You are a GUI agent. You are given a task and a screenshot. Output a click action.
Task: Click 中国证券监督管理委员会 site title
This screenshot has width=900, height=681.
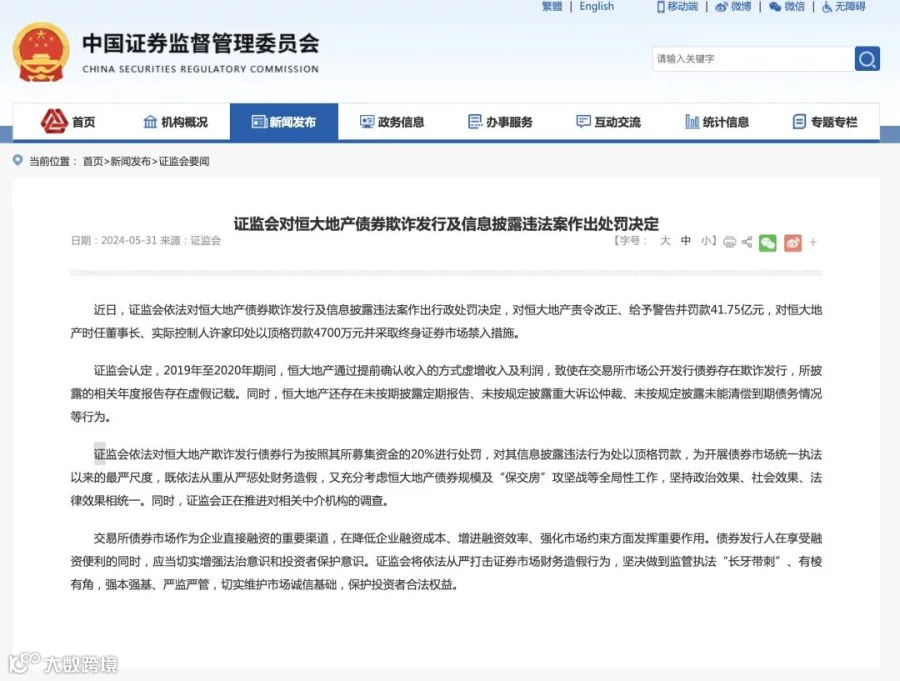tap(200, 44)
